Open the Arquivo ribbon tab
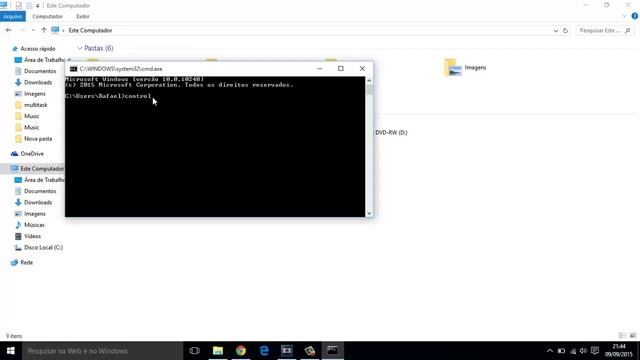The height and width of the screenshot is (360, 640). pyautogui.click(x=13, y=16)
